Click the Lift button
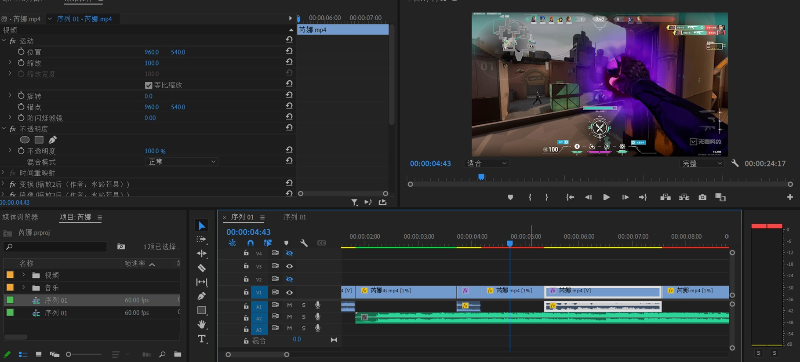Image resolution: width=800 pixels, height=362 pixels. [x=665, y=197]
